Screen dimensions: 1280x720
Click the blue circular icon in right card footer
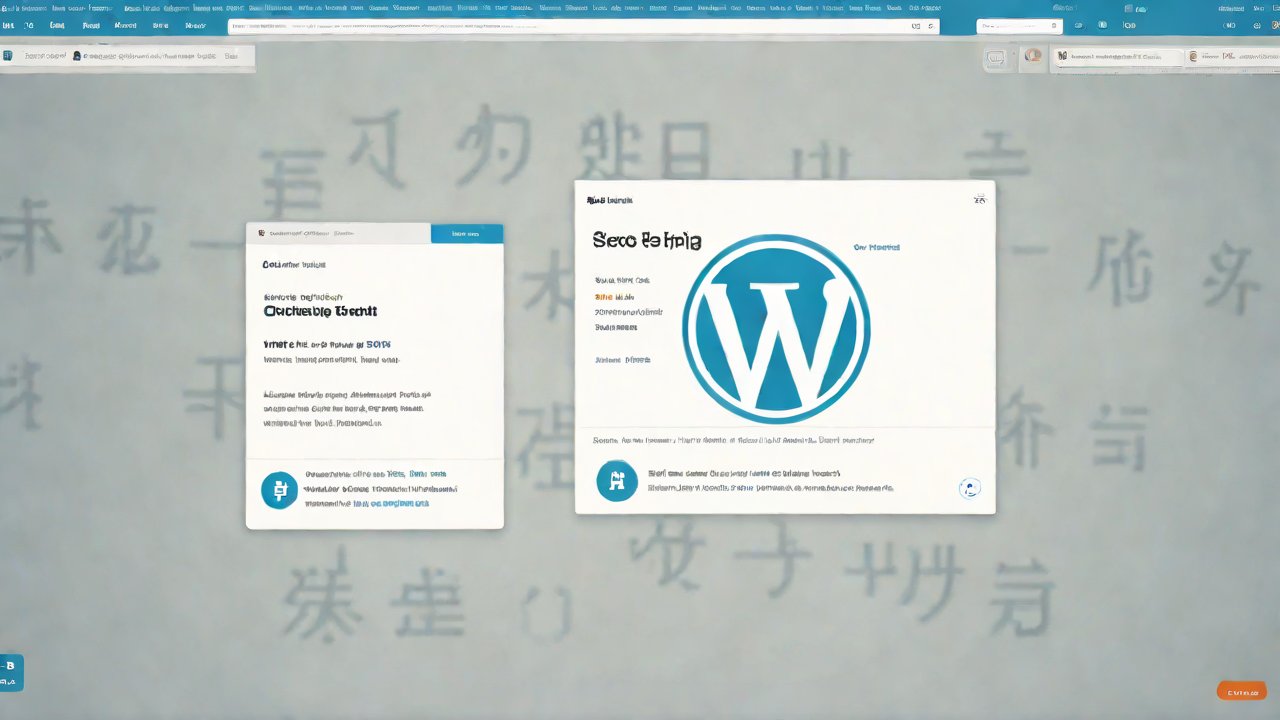616,481
